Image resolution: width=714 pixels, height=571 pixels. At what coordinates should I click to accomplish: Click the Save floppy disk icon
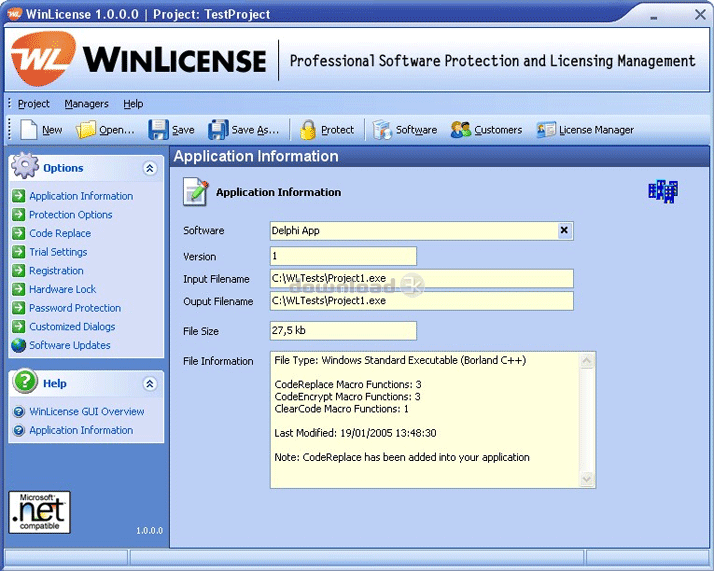158,130
